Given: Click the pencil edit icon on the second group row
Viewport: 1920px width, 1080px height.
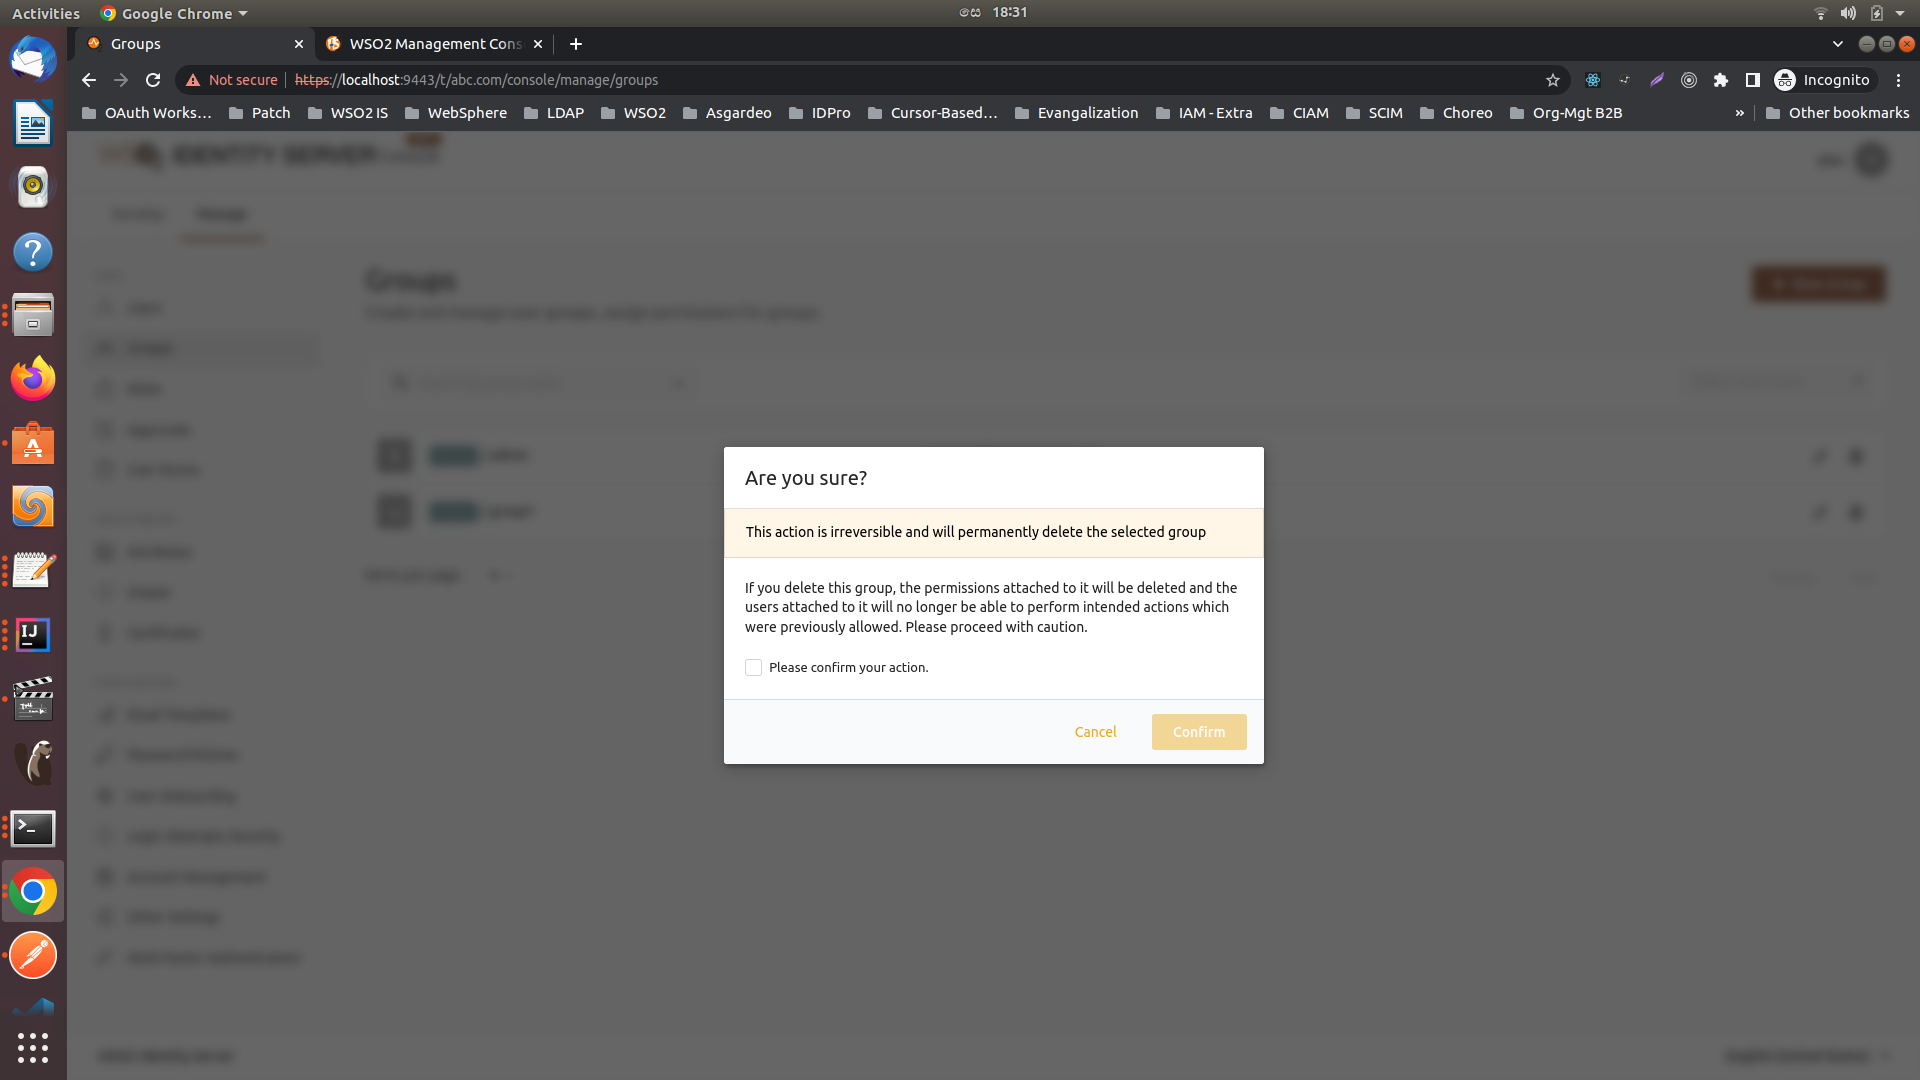Looking at the screenshot, I should 1819,512.
